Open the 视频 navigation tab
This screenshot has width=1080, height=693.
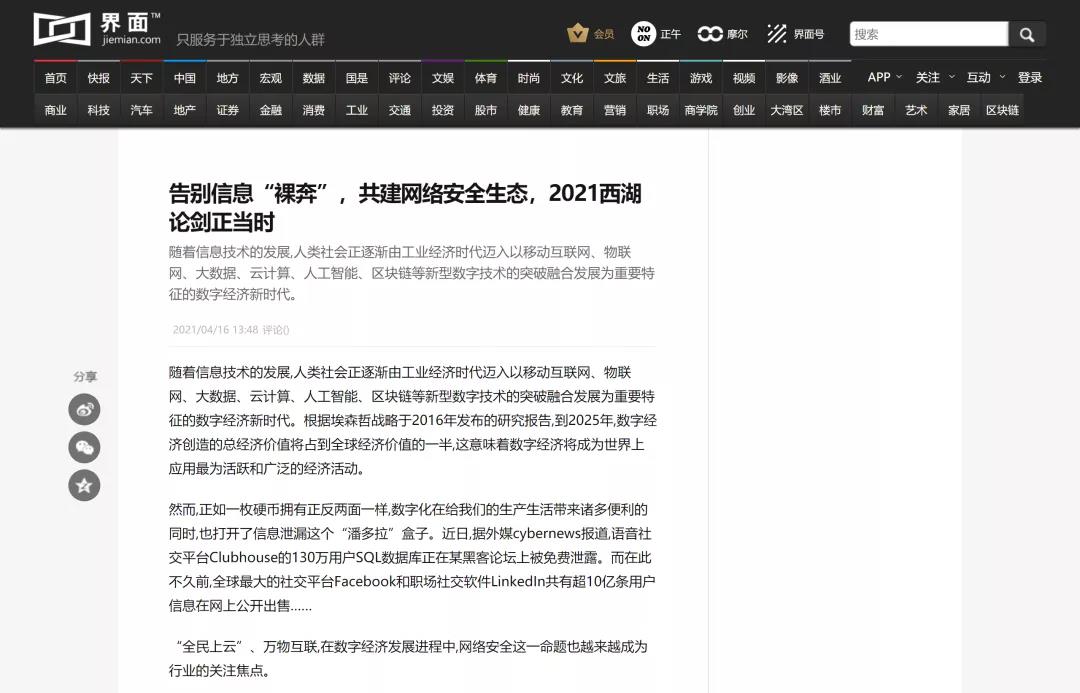coord(744,78)
